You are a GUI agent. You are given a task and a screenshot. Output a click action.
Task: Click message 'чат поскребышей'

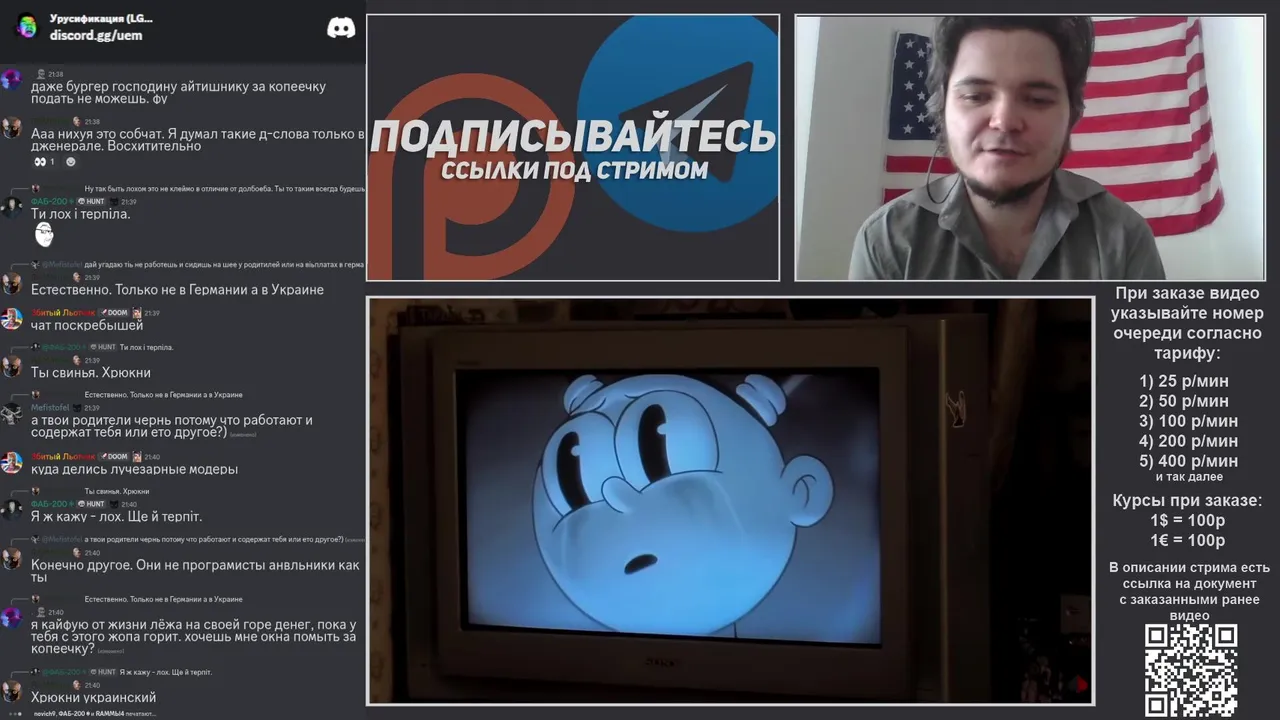tap(87, 325)
